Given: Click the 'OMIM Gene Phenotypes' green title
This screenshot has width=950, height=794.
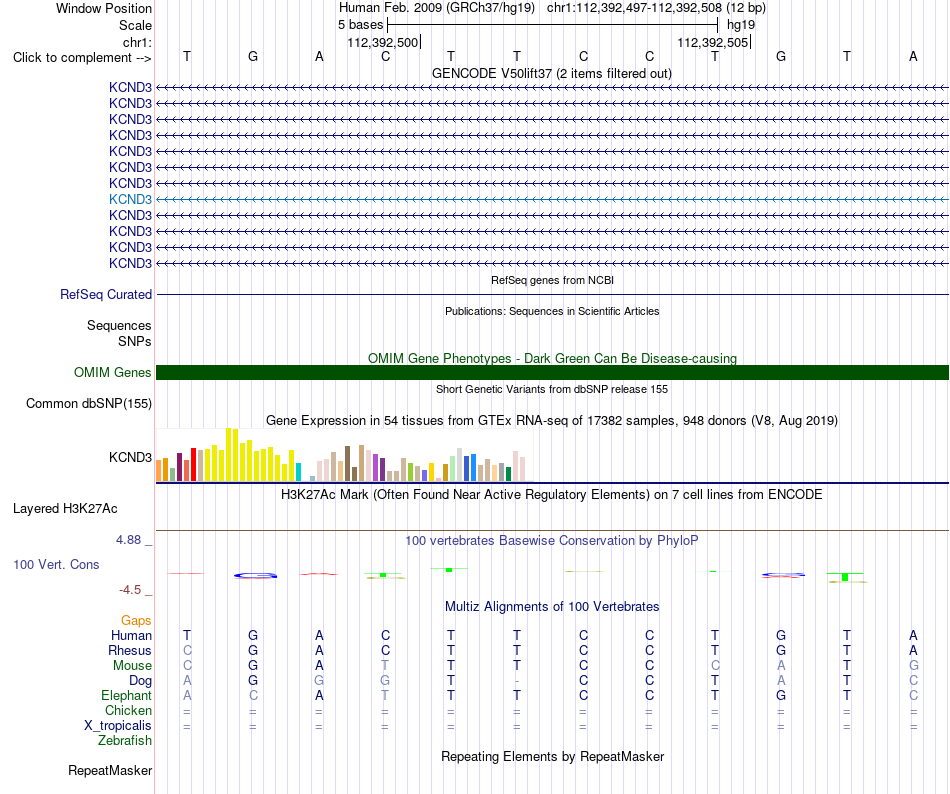Looking at the screenshot, I should tap(552, 359).
